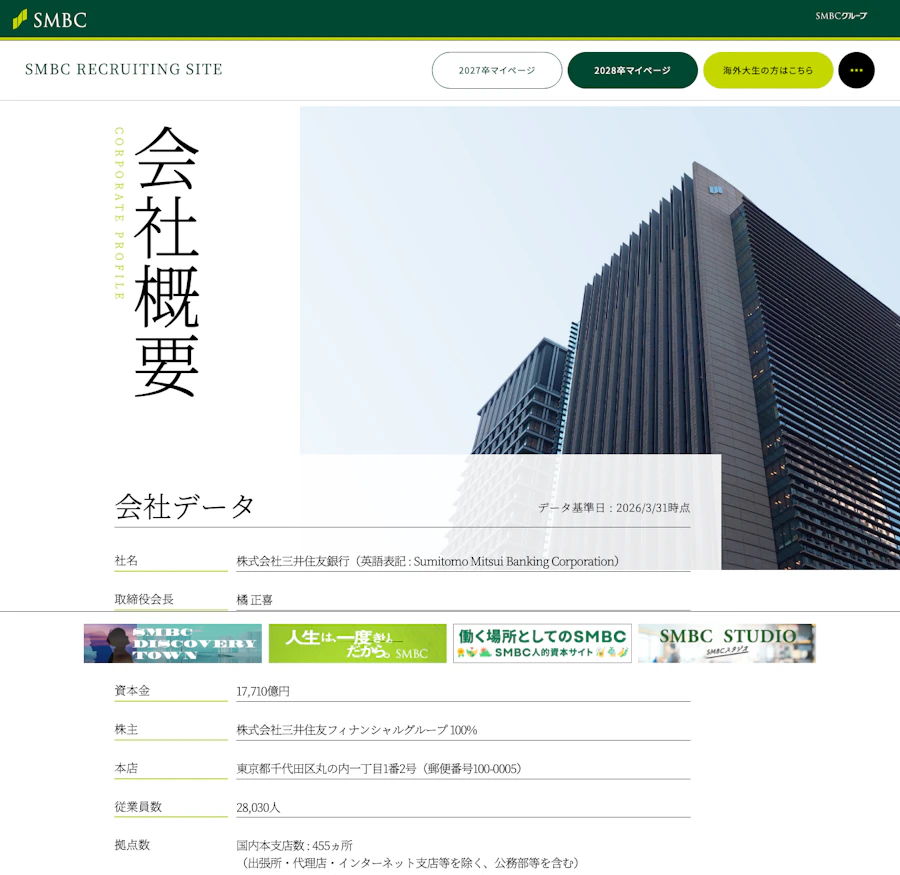The width and height of the screenshot is (900, 875).
Task: Open the 2027卒マイページ button
Action: [x=496, y=70]
